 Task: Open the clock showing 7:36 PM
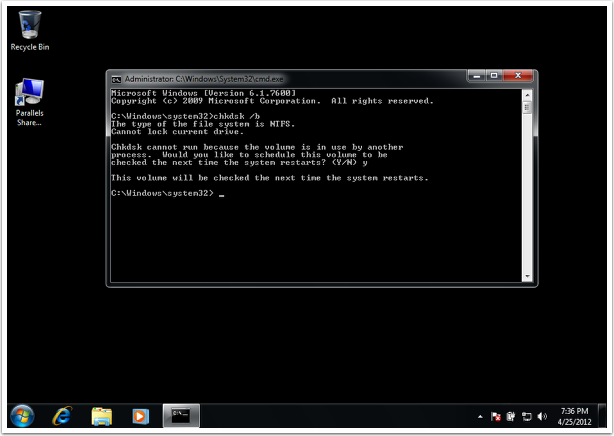pos(574,416)
